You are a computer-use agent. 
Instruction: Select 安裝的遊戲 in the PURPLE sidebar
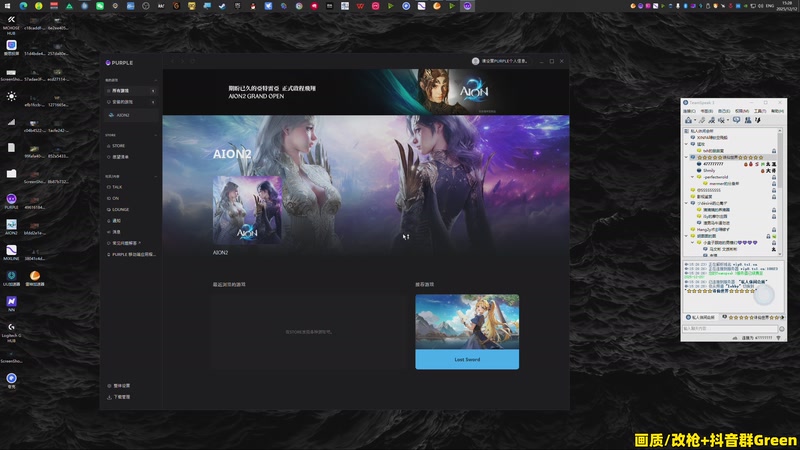pos(131,102)
